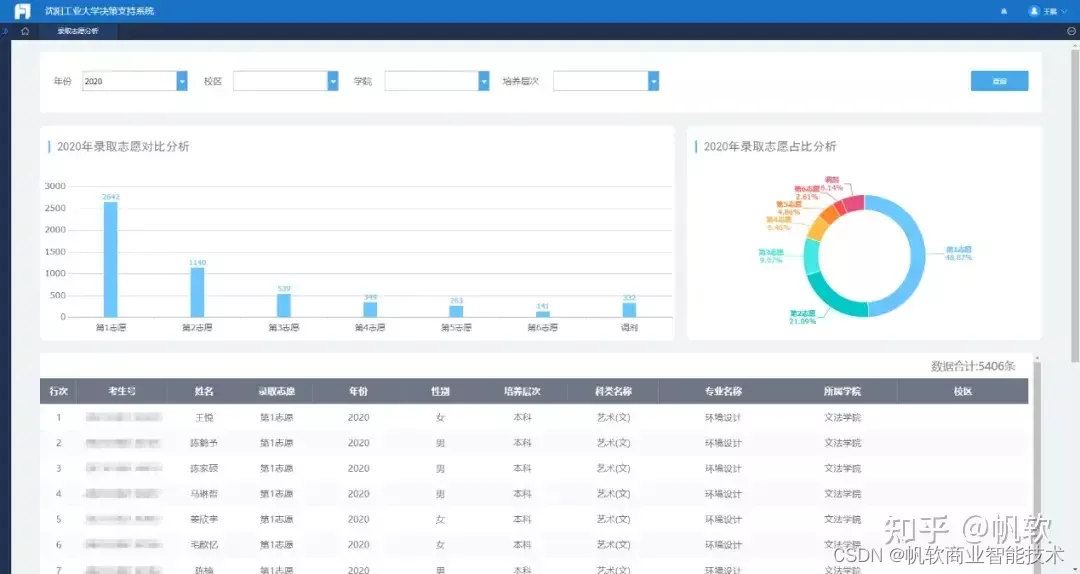Click the 第4志愿 bar in chart
Viewport: 1080px width, 574px height.
tap(370, 309)
